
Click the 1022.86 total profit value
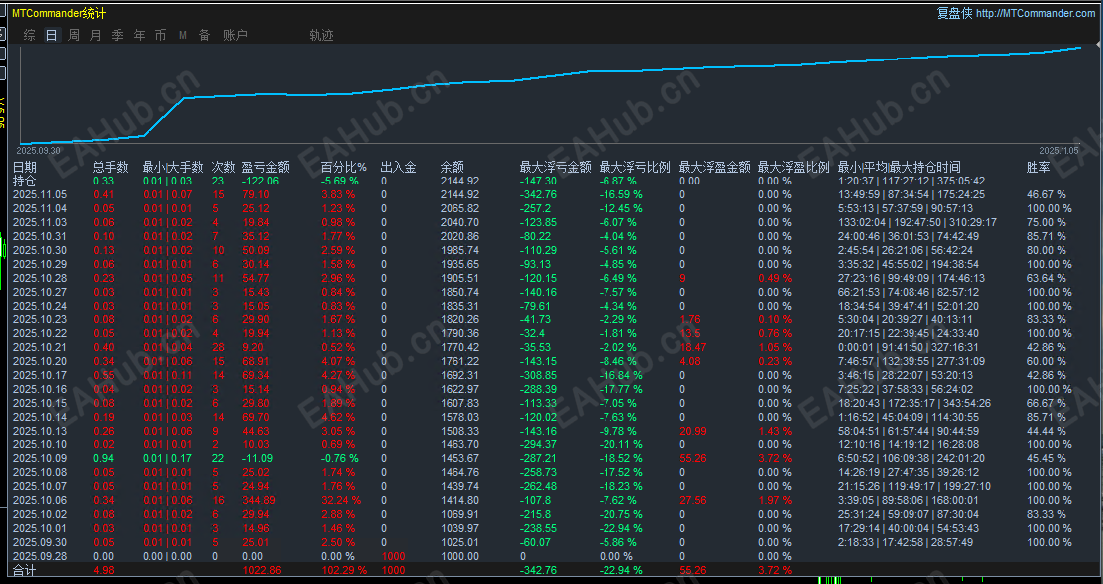coord(262,571)
